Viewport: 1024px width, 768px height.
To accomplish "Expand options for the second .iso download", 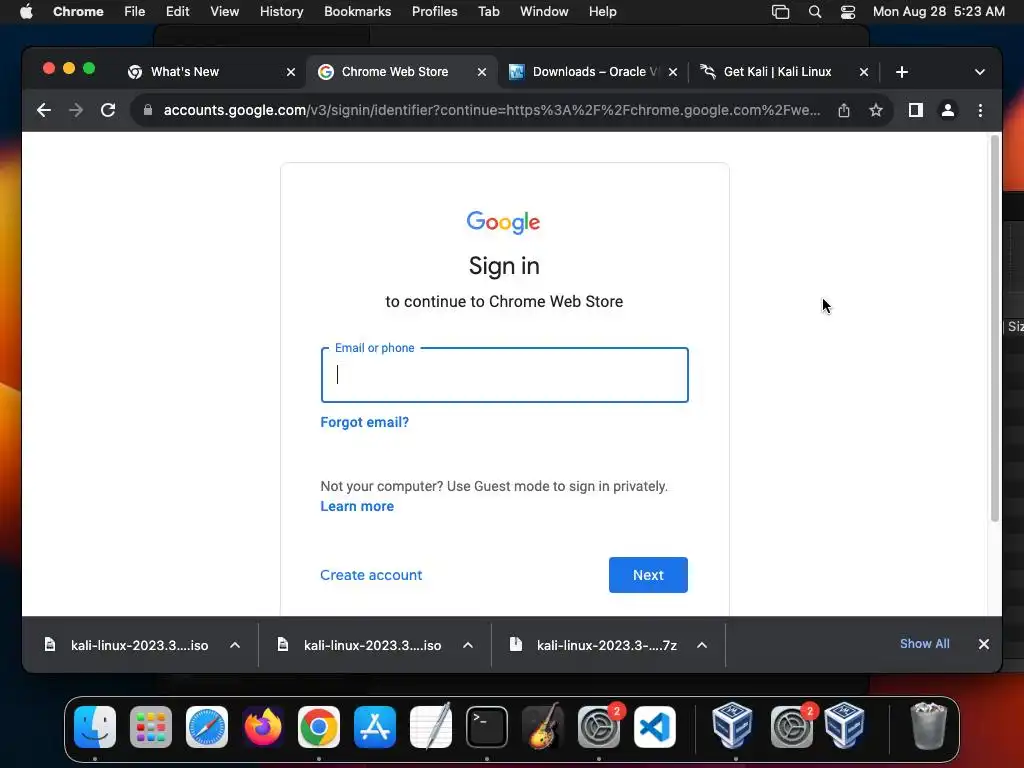I will pyautogui.click(x=468, y=645).
